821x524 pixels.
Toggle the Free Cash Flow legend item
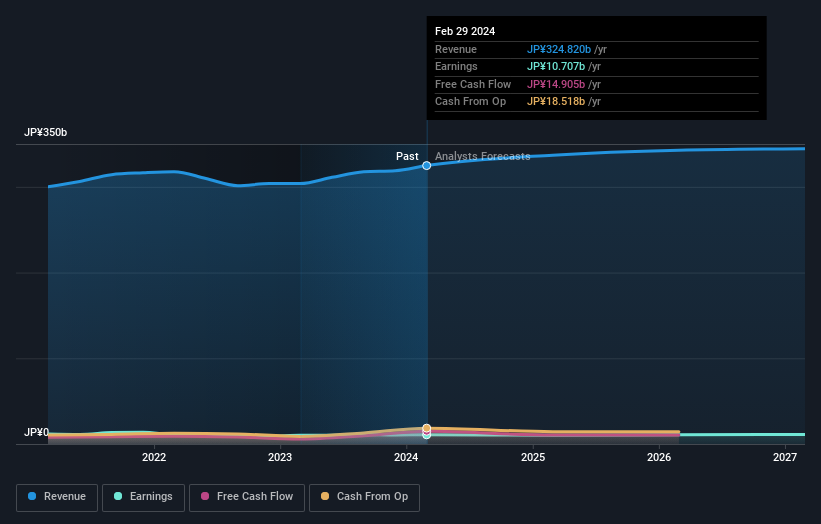pos(247,497)
